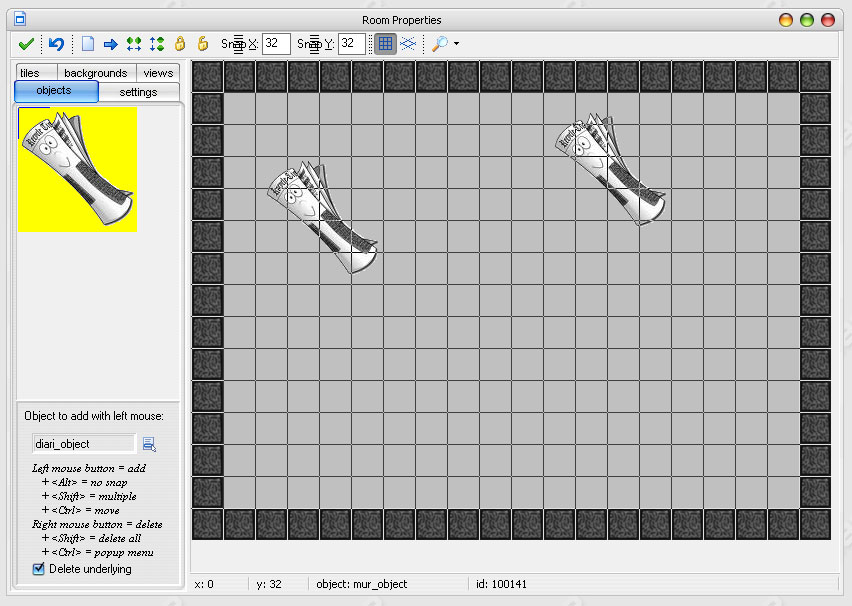Click the open padlock unlock instances icon
This screenshot has width=852, height=606.
click(x=202, y=44)
